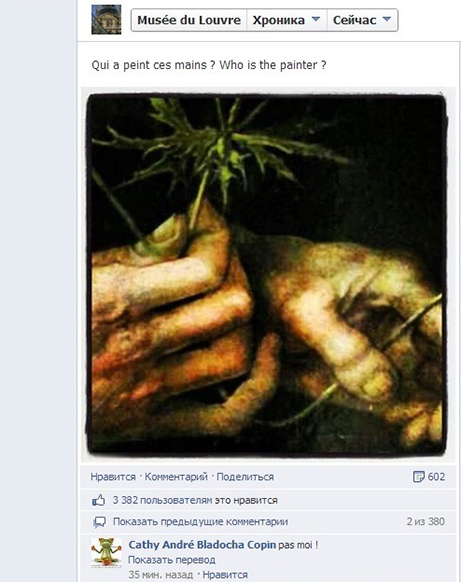
Task: Like Cathy's comment via Нравится
Action: click(x=225, y=575)
